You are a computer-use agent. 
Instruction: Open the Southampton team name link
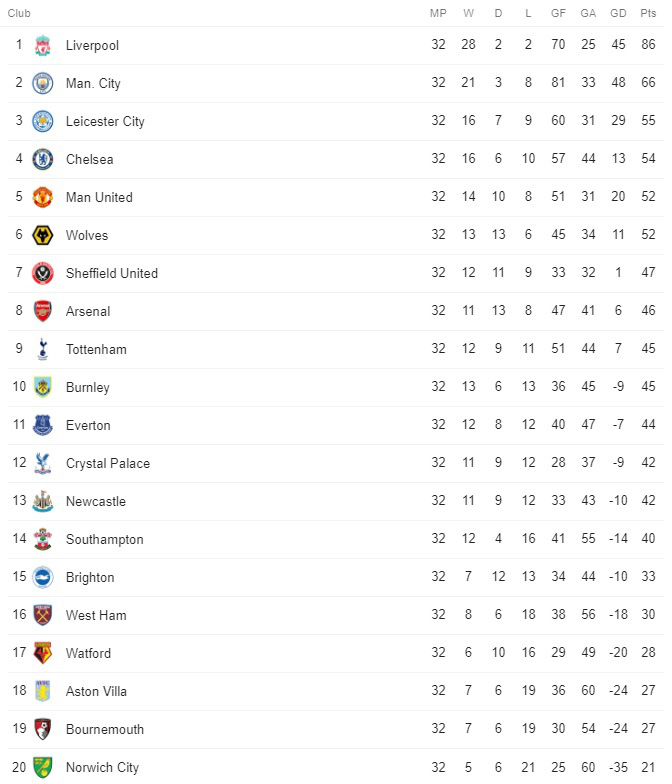tap(104, 540)
